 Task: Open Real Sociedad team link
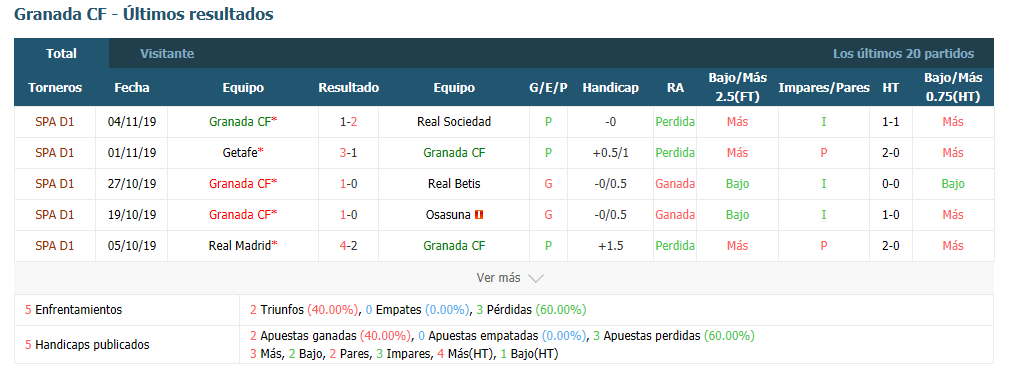click(x=454, y=121)
